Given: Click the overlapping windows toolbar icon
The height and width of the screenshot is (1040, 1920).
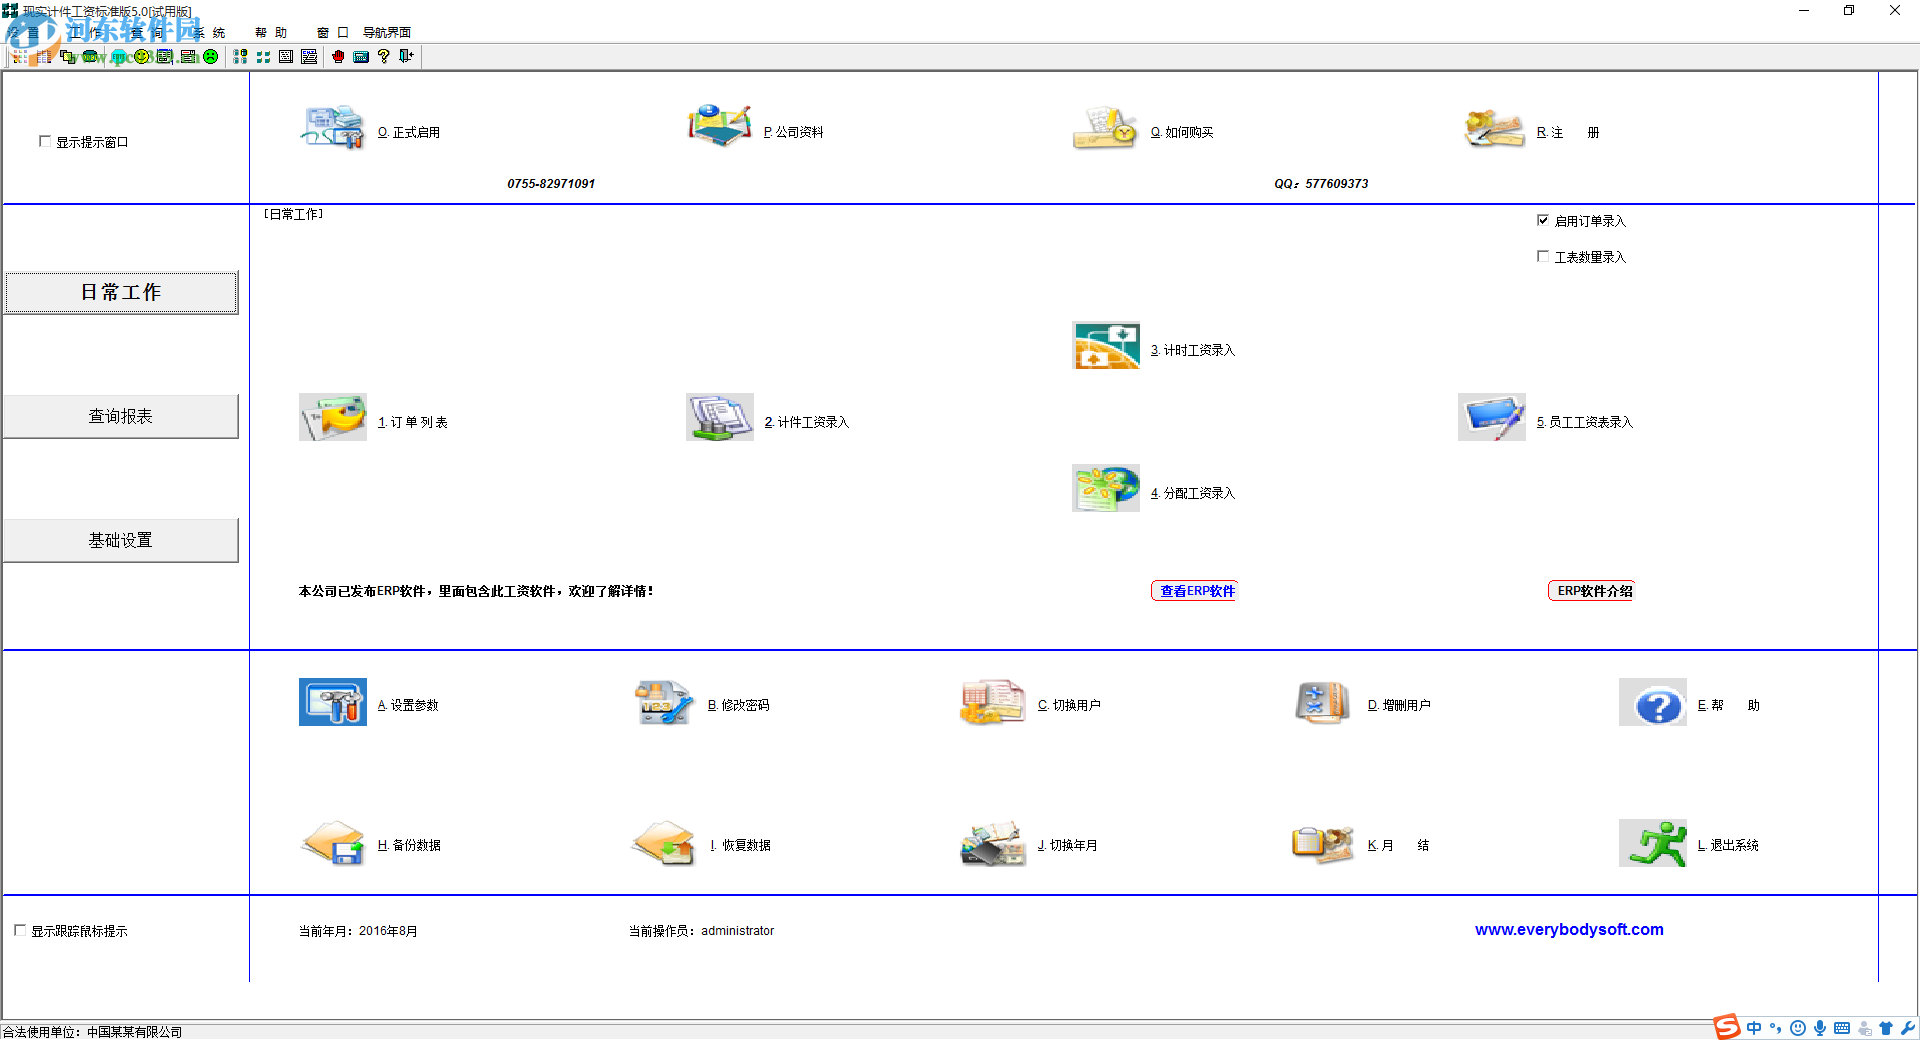Looking at the screenshot, I should (x=67, y=57).
